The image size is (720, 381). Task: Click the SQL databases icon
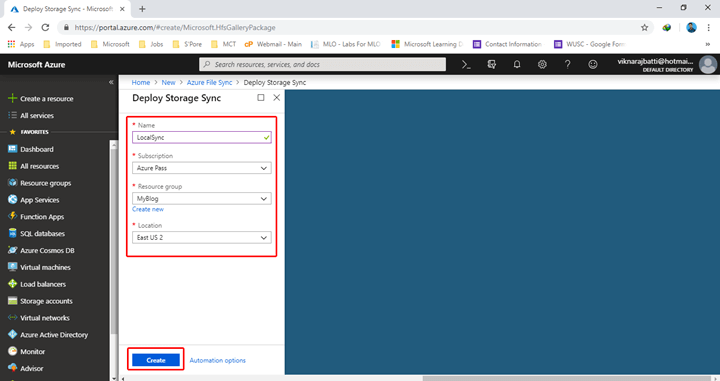point(12,233)
